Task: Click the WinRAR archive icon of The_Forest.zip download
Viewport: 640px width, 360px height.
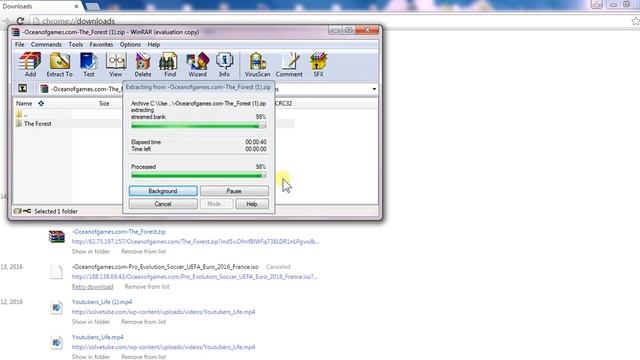Action: (56, 237)
